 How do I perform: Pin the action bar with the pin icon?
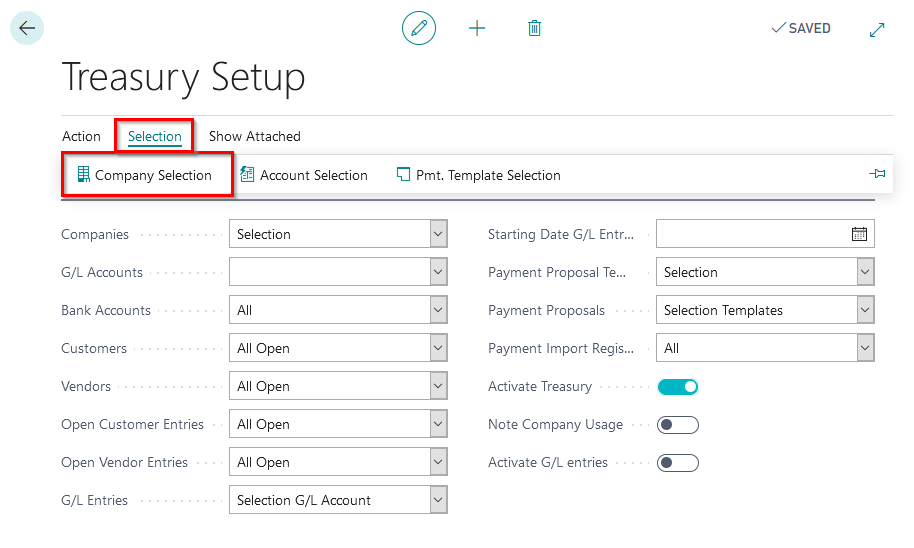877,174
